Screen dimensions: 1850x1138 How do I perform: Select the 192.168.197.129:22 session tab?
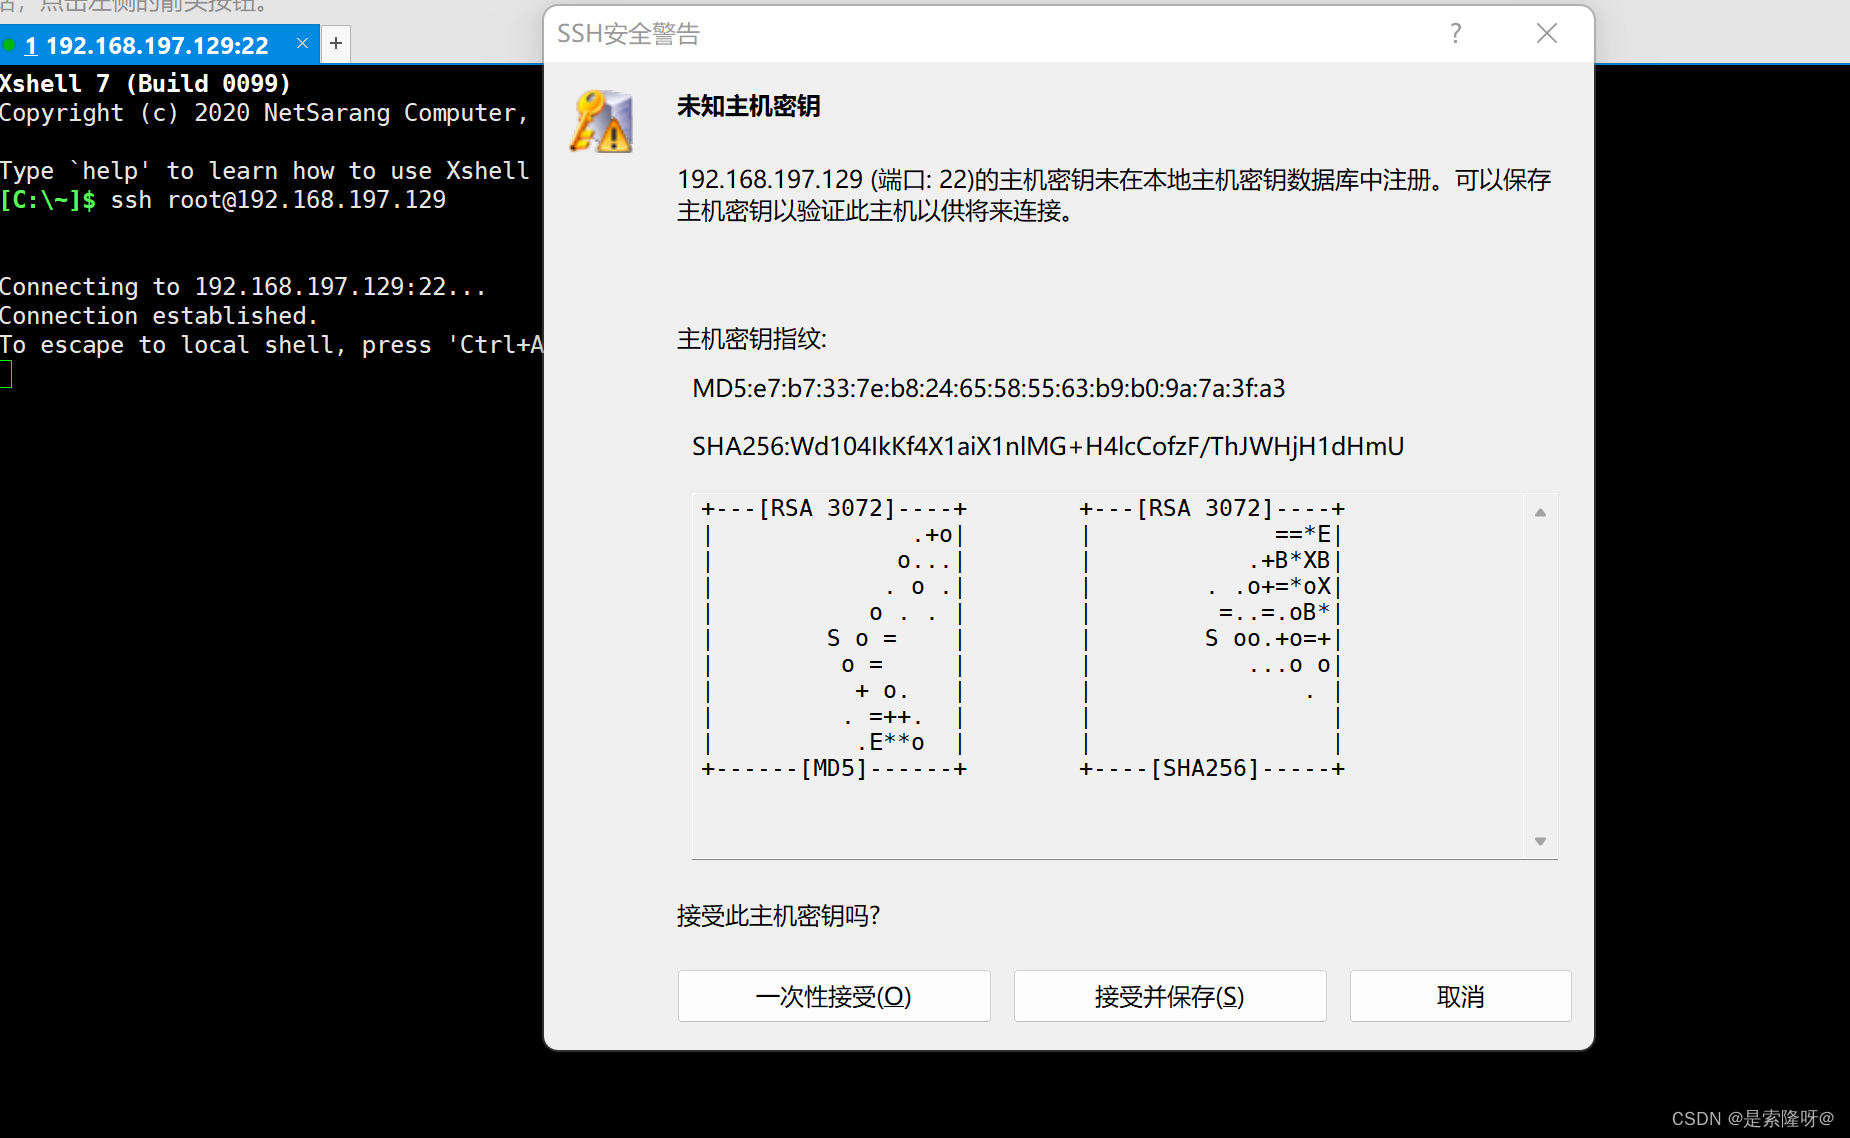pos(155,44)
